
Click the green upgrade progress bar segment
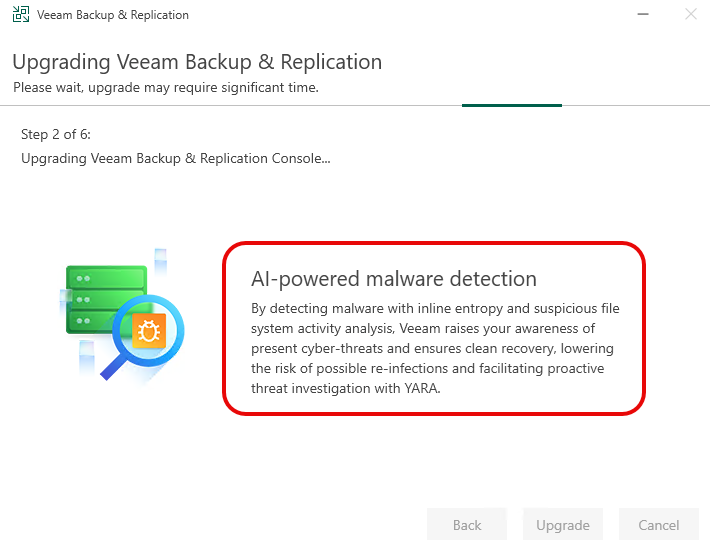click(x=511, y=104)
